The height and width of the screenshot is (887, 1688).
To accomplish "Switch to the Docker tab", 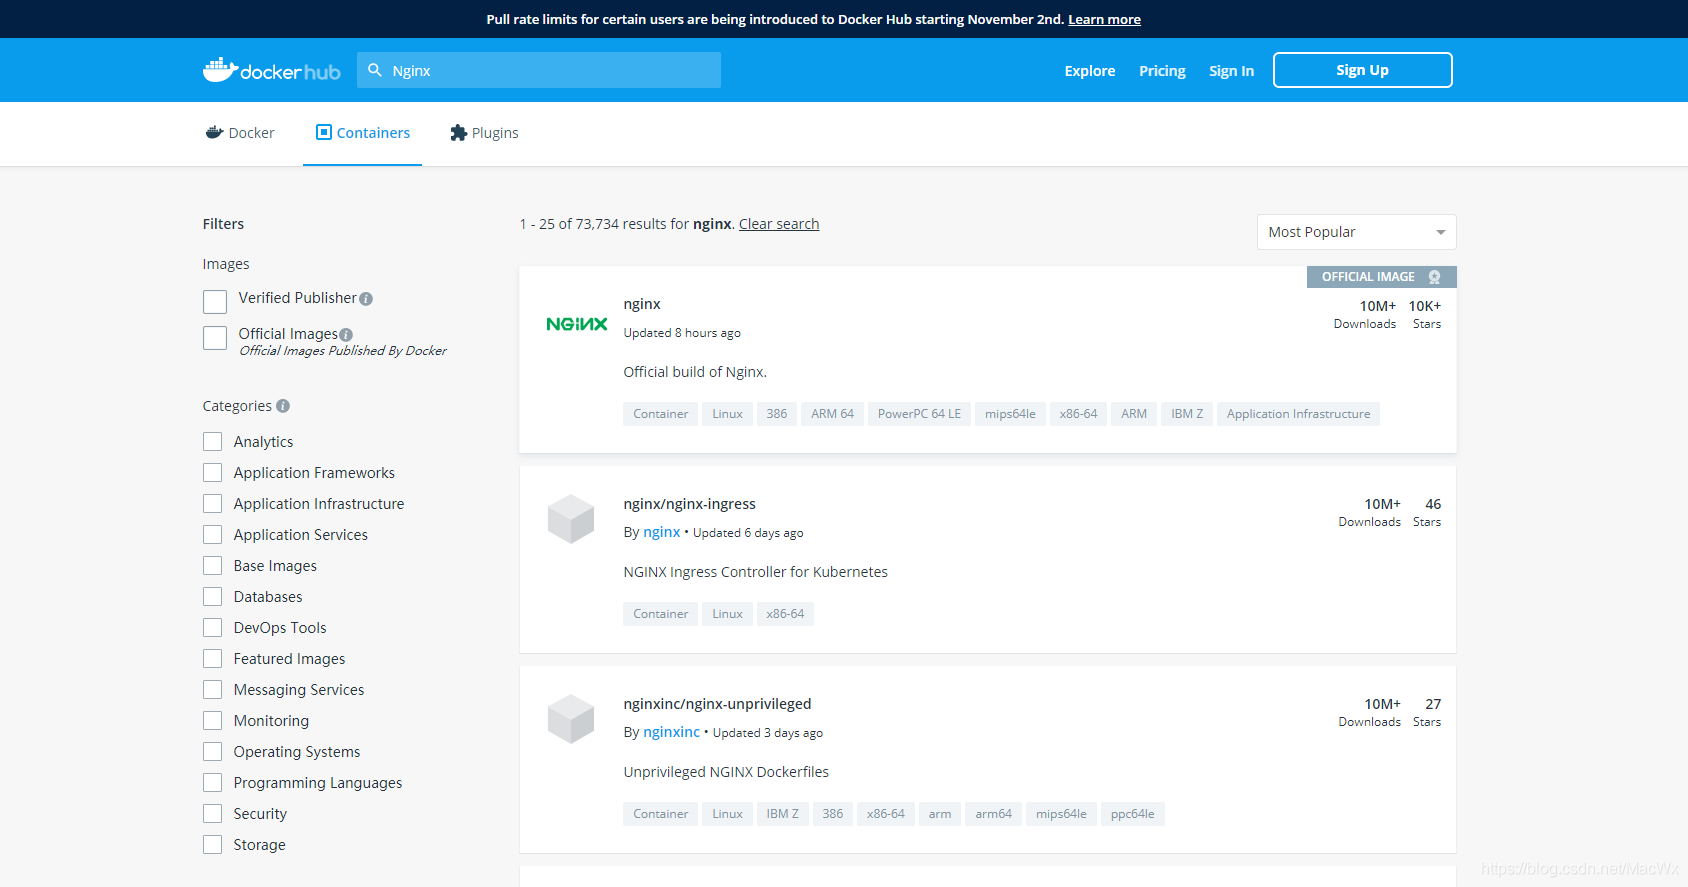I will click(x=240, y=133).
